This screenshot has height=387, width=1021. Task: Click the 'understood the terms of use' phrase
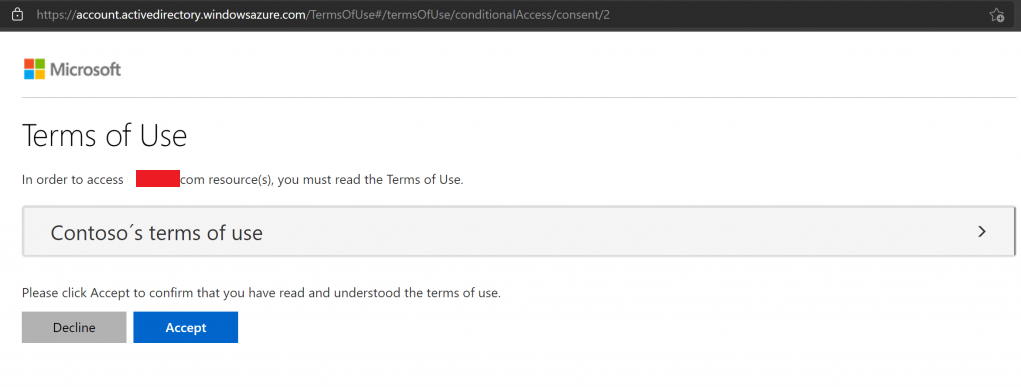point(417,293)
